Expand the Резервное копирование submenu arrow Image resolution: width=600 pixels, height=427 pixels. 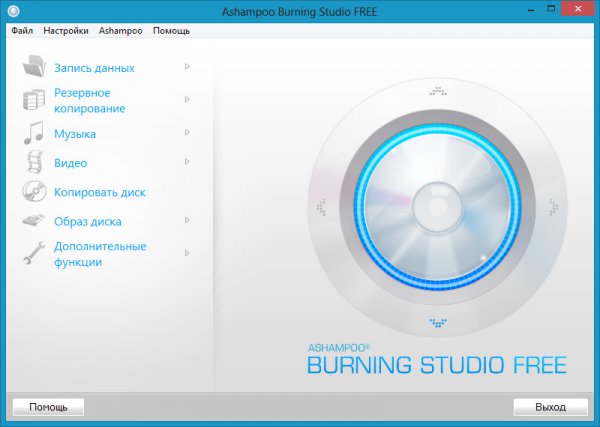187,99
